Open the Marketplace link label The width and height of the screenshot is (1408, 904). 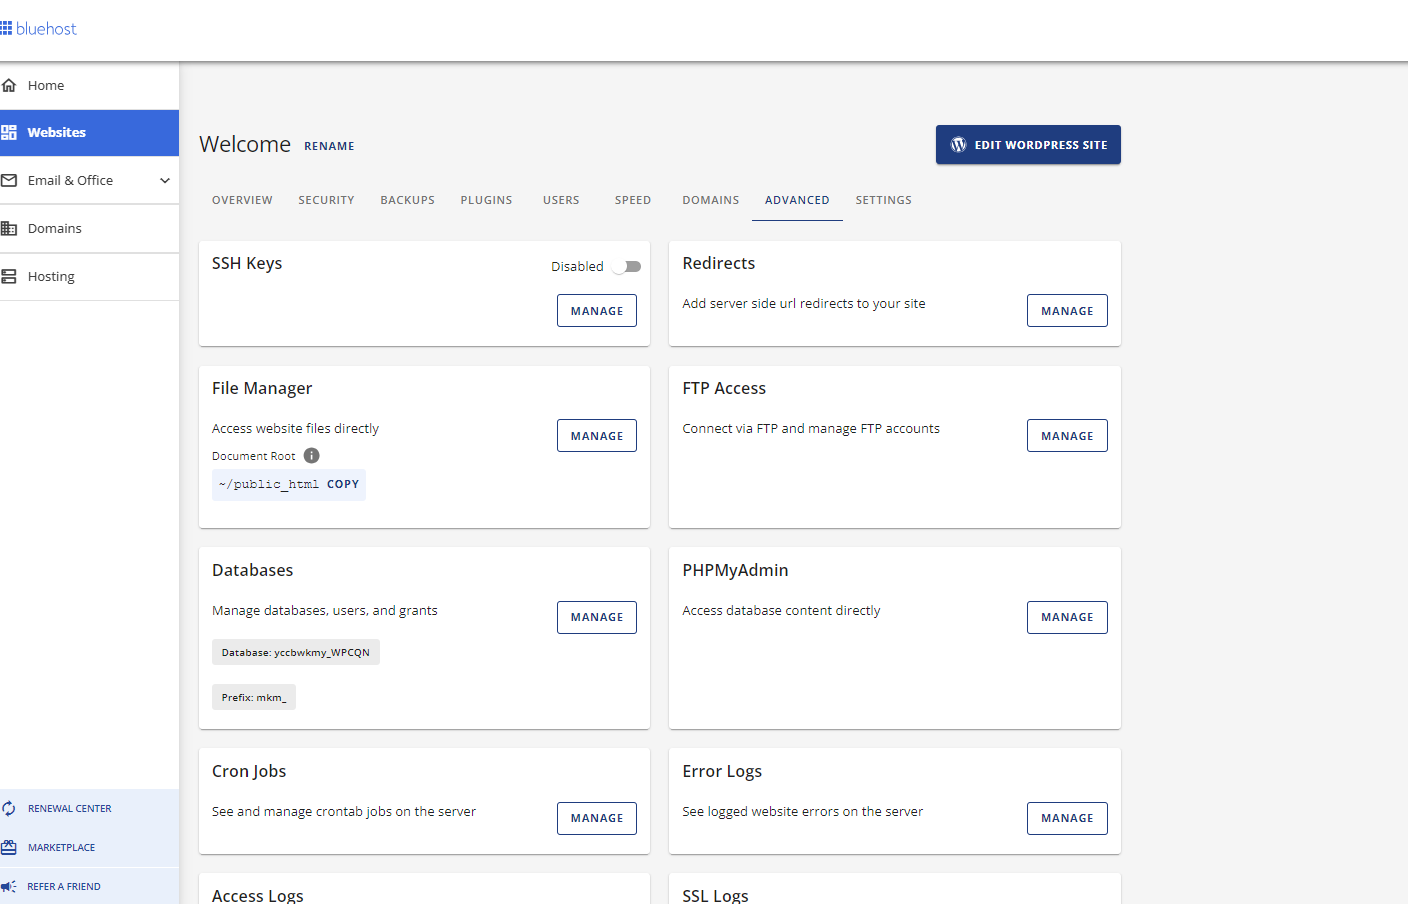tap(62, 847)
